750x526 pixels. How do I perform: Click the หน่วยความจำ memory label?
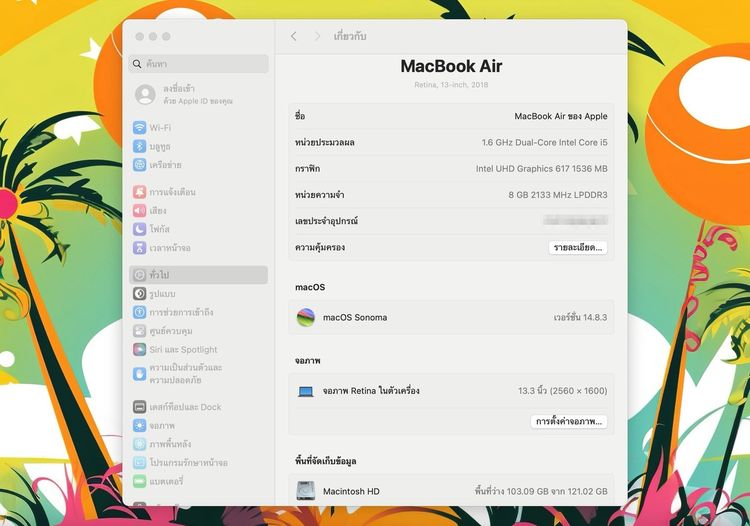click(x=320, y=195)
